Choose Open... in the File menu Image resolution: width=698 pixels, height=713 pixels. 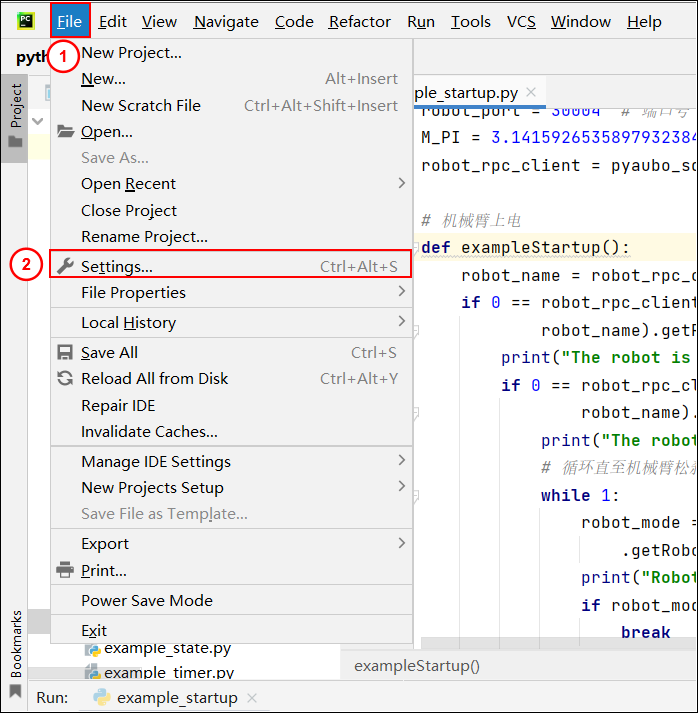(x=231, y=132)
